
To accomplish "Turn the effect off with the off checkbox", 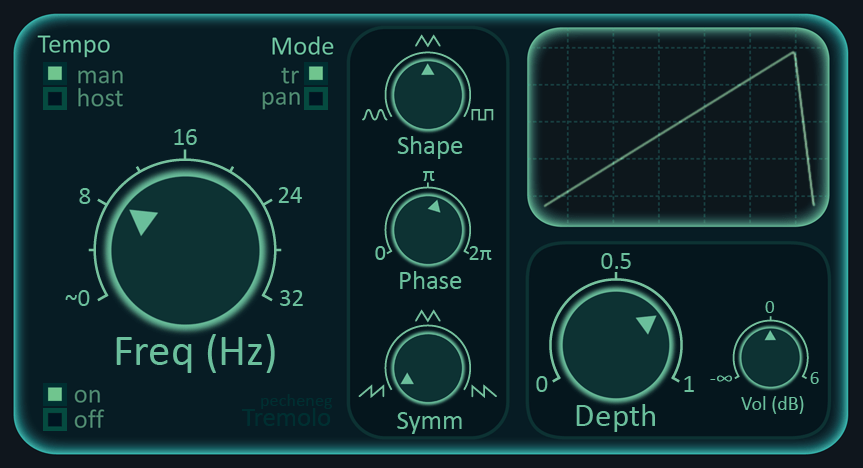I will point(55,419).
